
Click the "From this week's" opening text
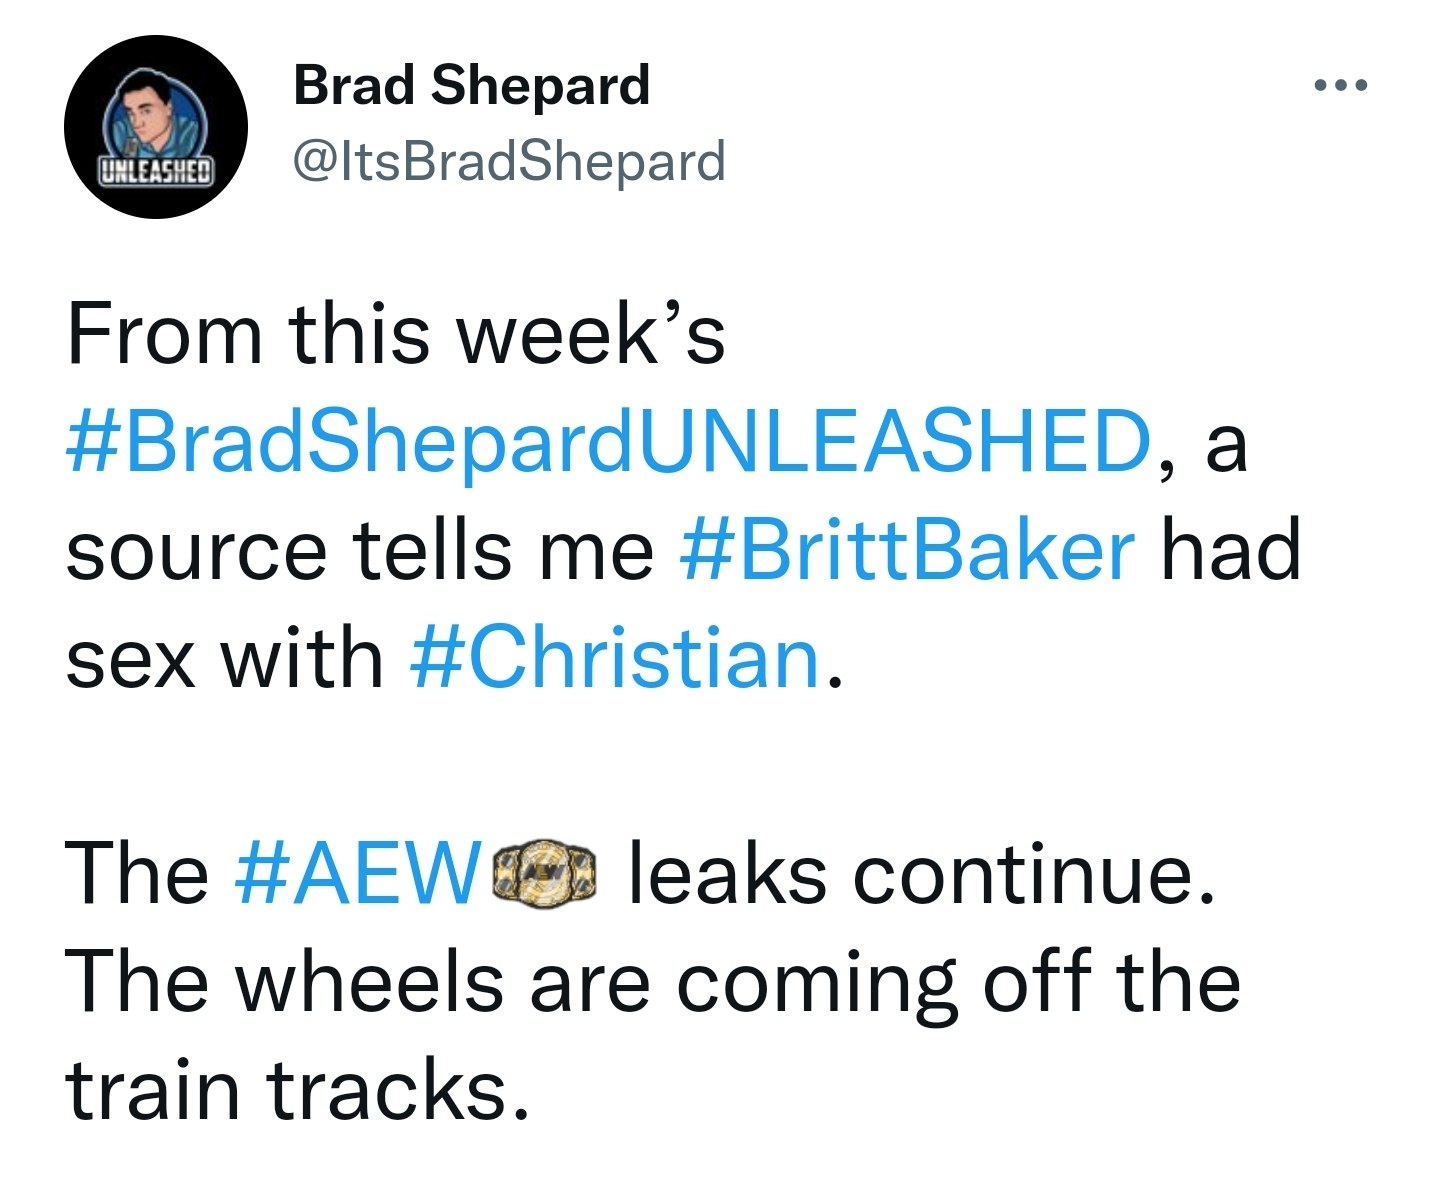pos(395,334)
